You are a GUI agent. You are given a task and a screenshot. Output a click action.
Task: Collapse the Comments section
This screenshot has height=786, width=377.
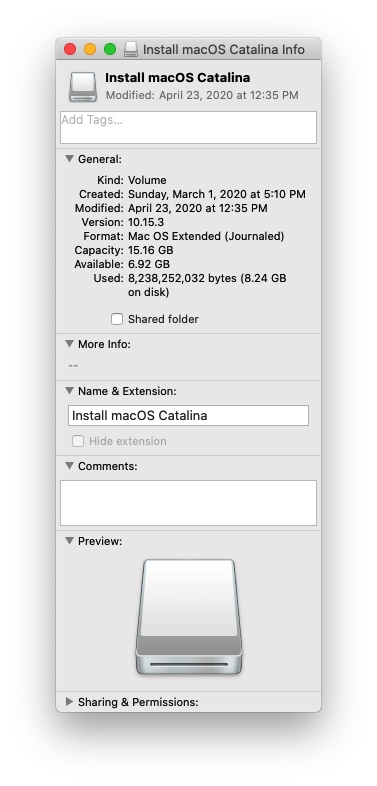pos(70,466)
